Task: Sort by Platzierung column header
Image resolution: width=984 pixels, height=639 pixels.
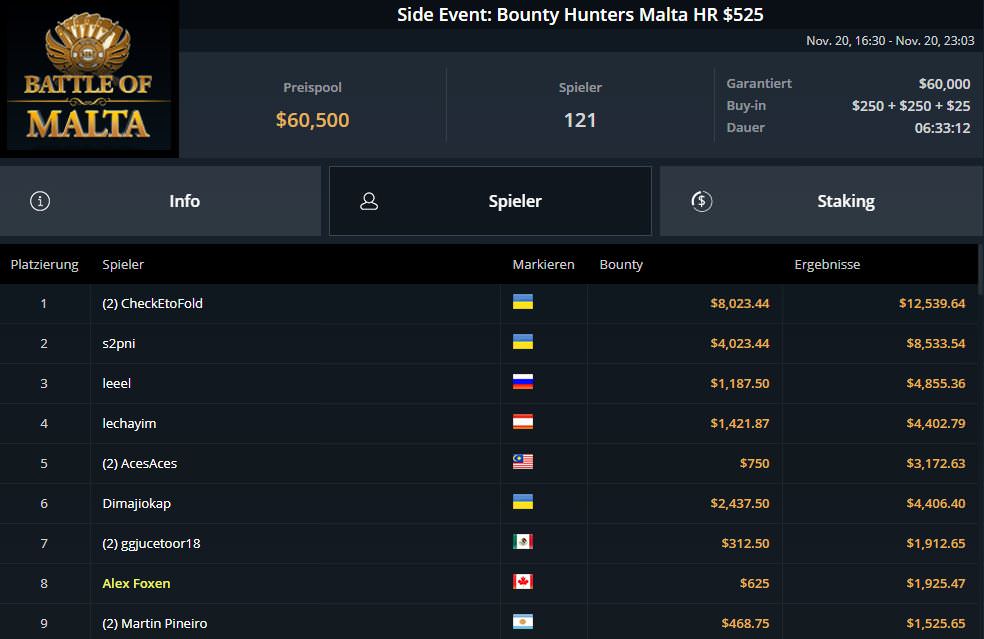Action: click(44, 265)
